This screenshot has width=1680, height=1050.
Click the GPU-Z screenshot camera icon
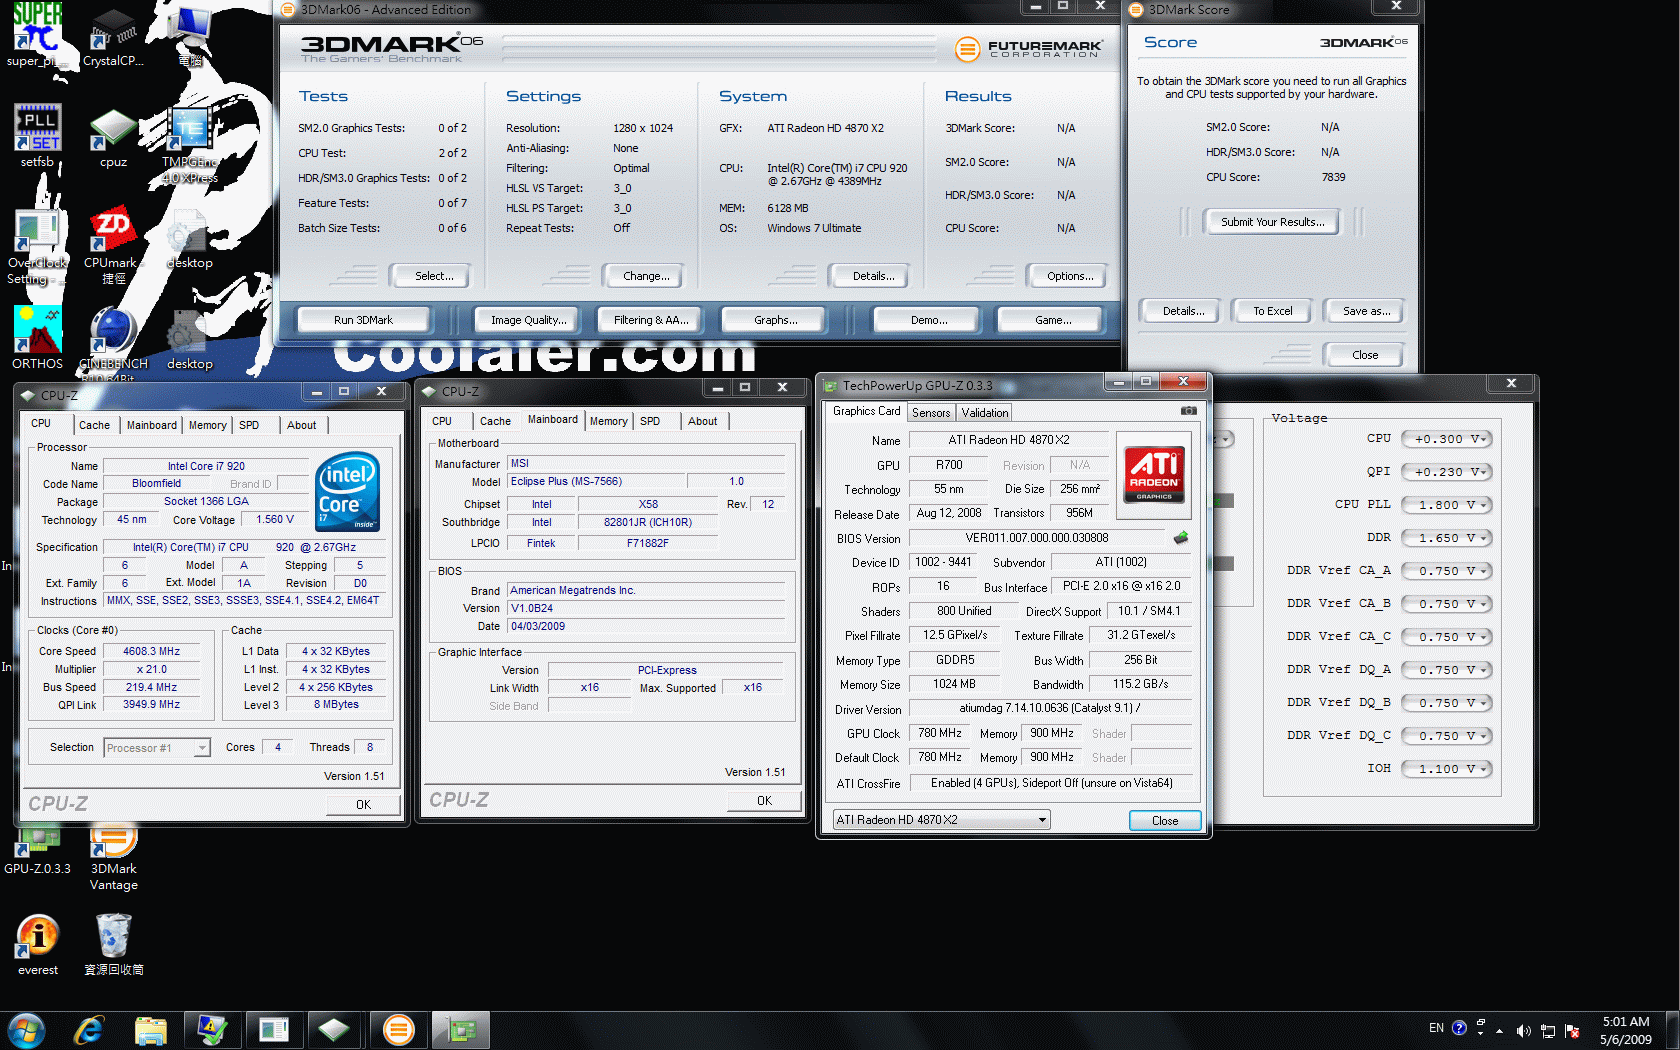1188,411
